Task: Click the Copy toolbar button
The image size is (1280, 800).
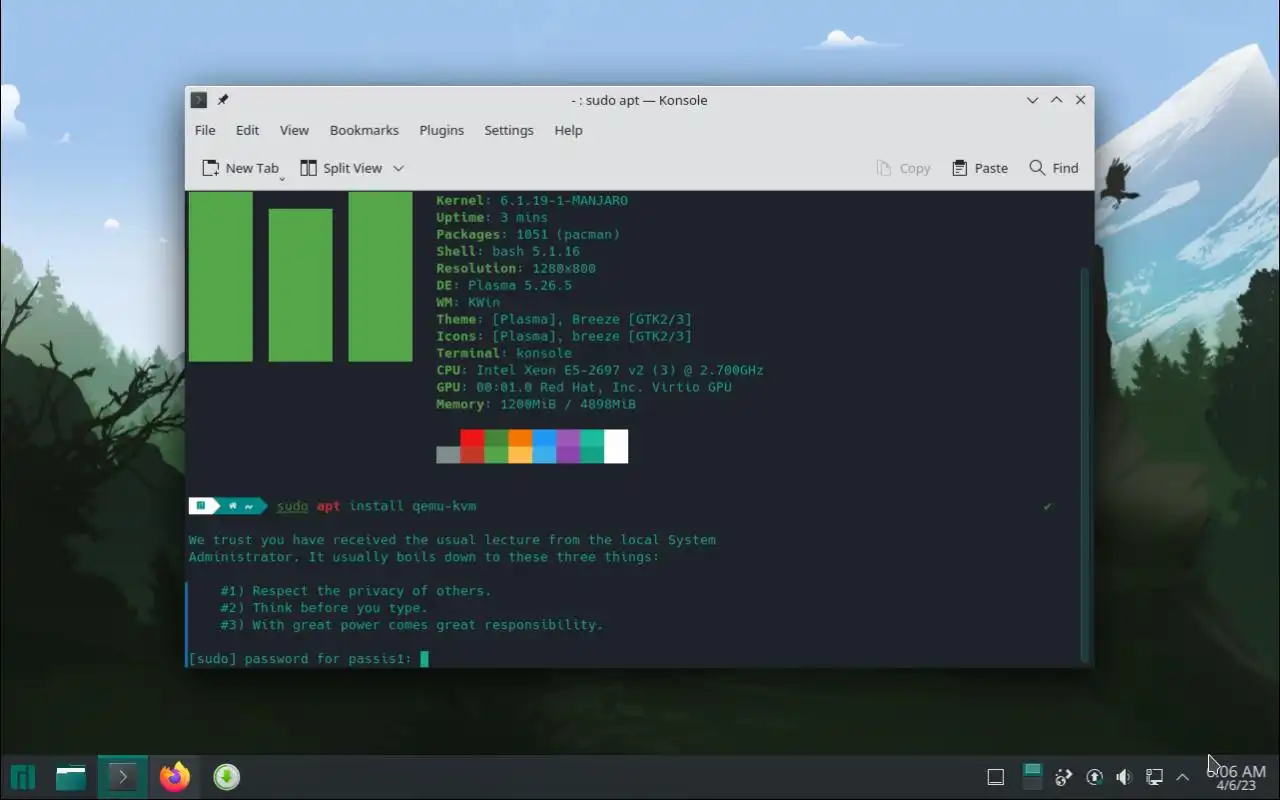Action: [x=903, y=168]
